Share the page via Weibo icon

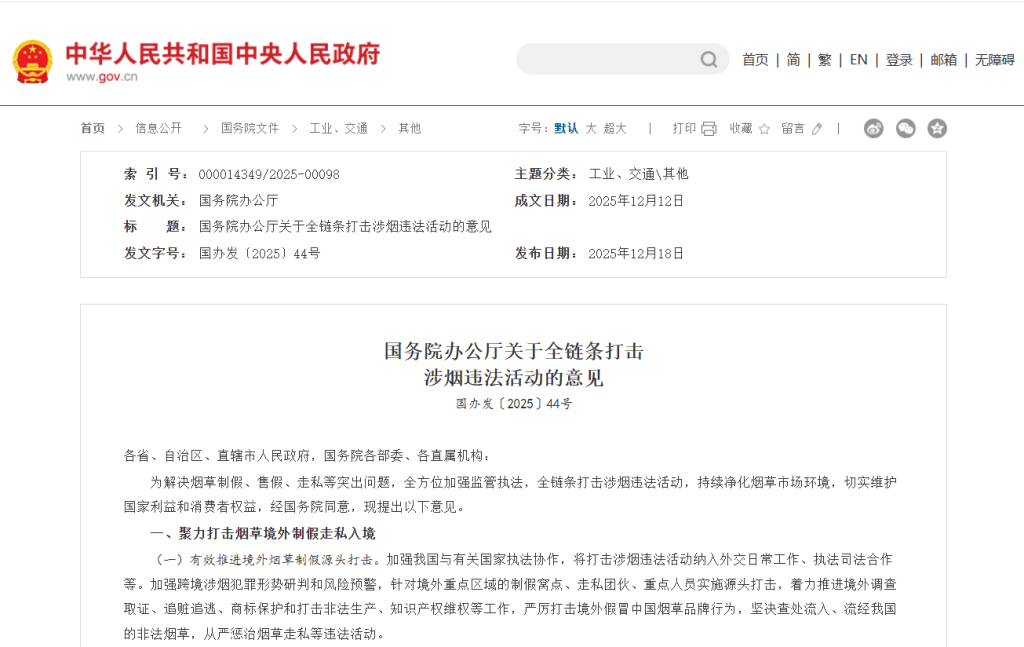click(874, 128)
